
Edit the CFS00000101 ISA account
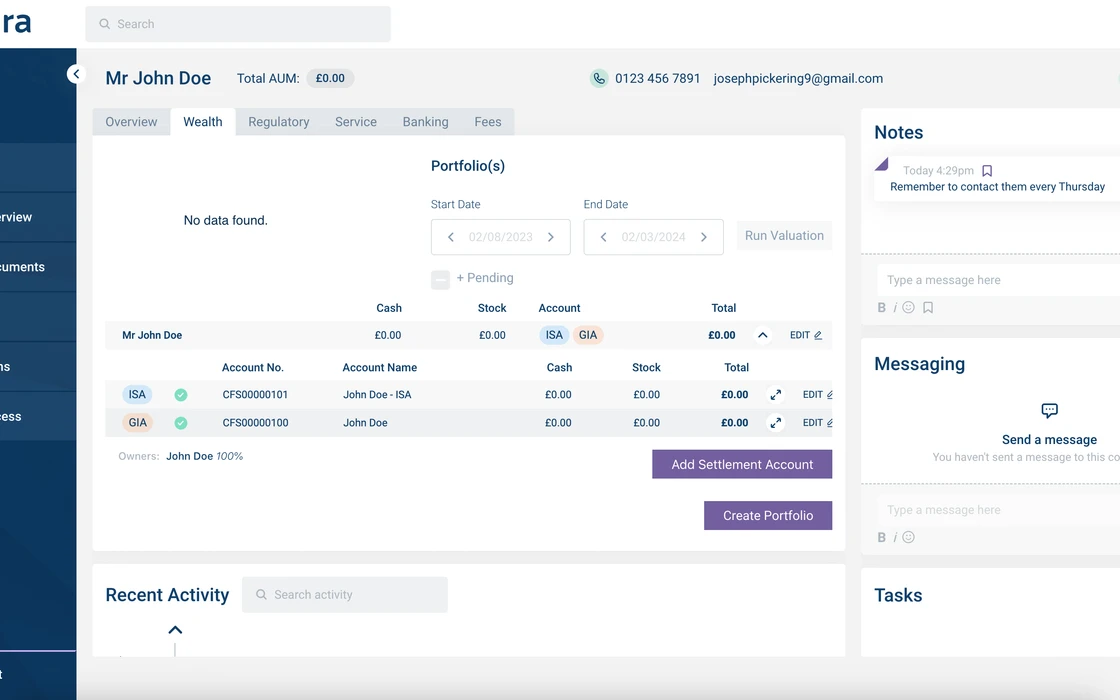pyautogui.click(x=818, y=394)
